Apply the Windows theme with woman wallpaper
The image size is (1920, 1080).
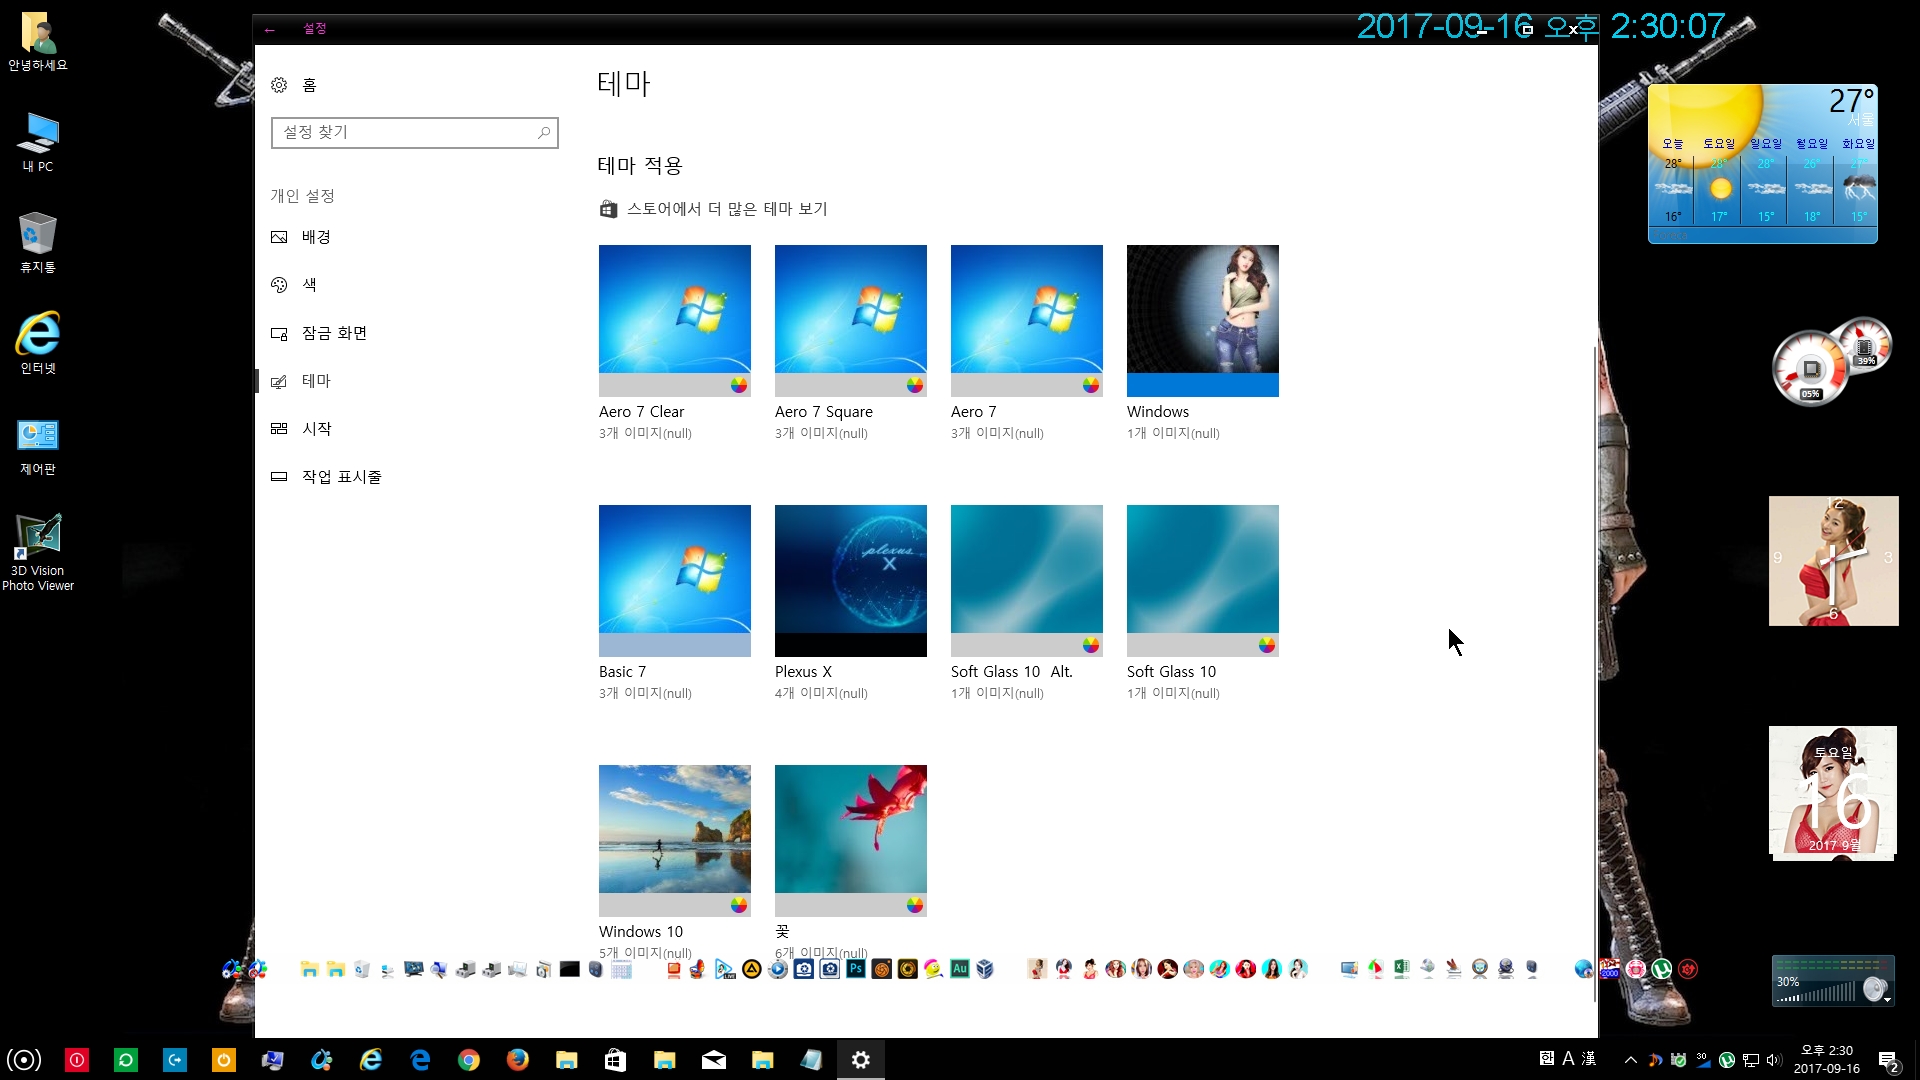pyautogui.click(x=1203, y=321)
